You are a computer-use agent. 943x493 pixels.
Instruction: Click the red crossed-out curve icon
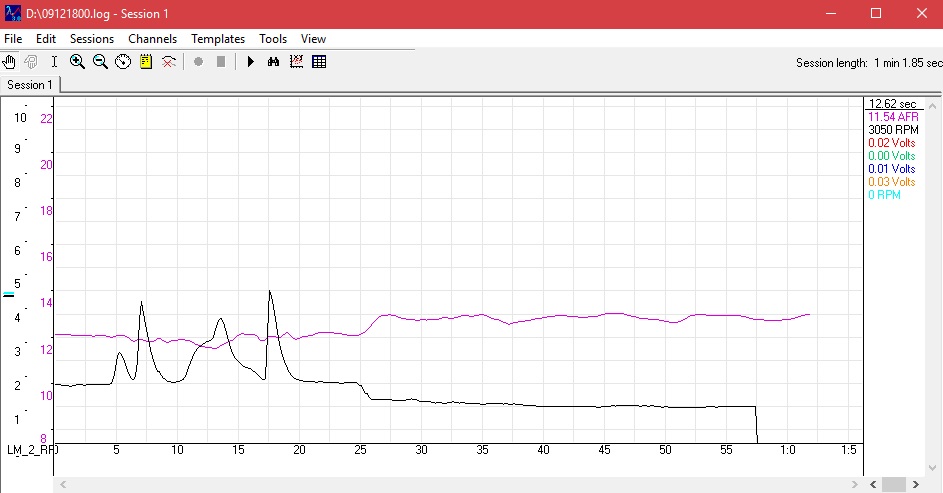169,62
